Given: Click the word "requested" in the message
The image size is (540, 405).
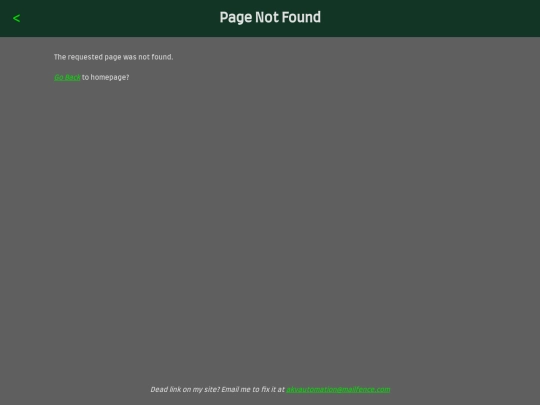Looking at the screenshot, I should click(x=85, y=57).
